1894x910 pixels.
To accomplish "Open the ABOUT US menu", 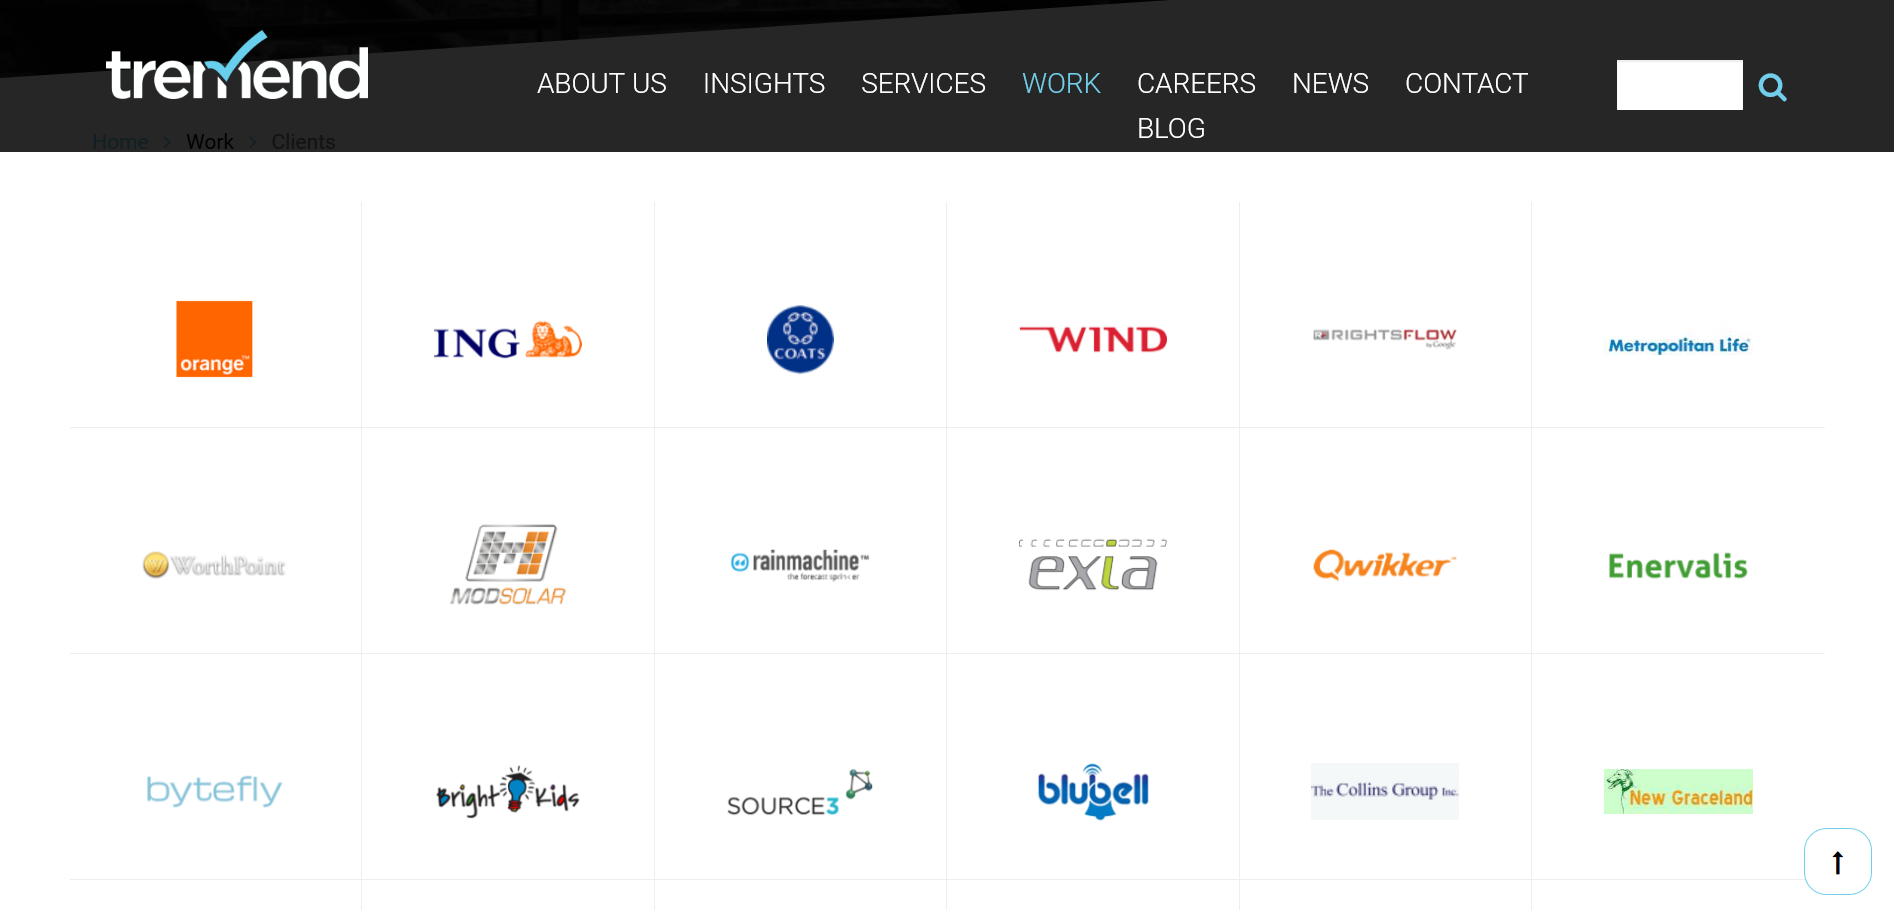I will pos(601,84).
